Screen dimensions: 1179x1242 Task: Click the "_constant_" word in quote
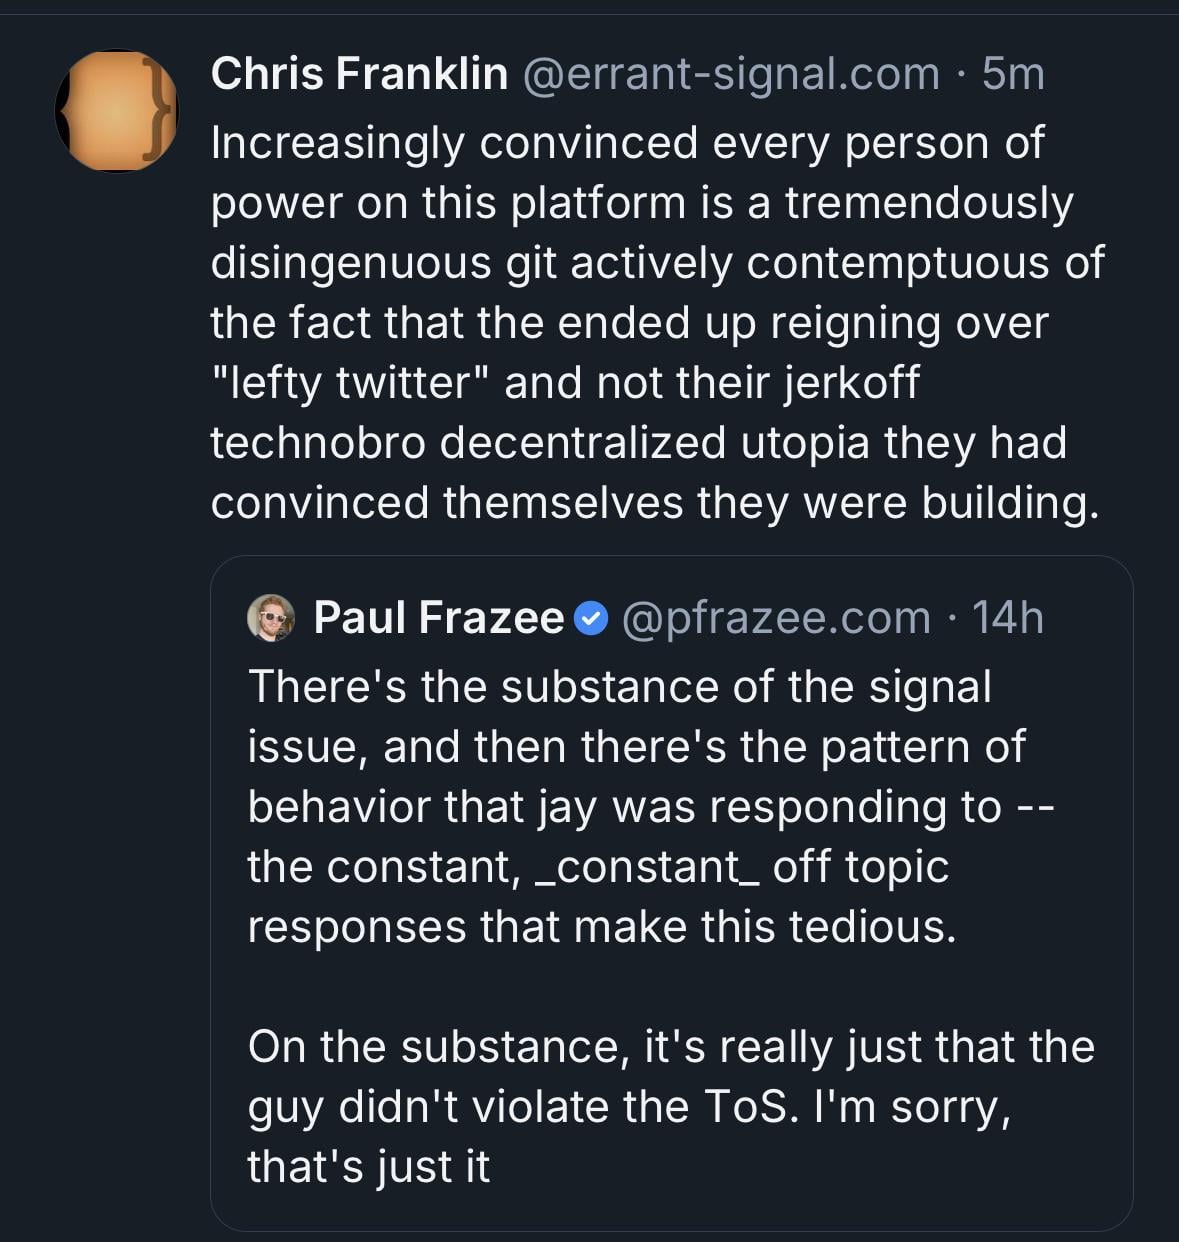click(x=648, y=867)
